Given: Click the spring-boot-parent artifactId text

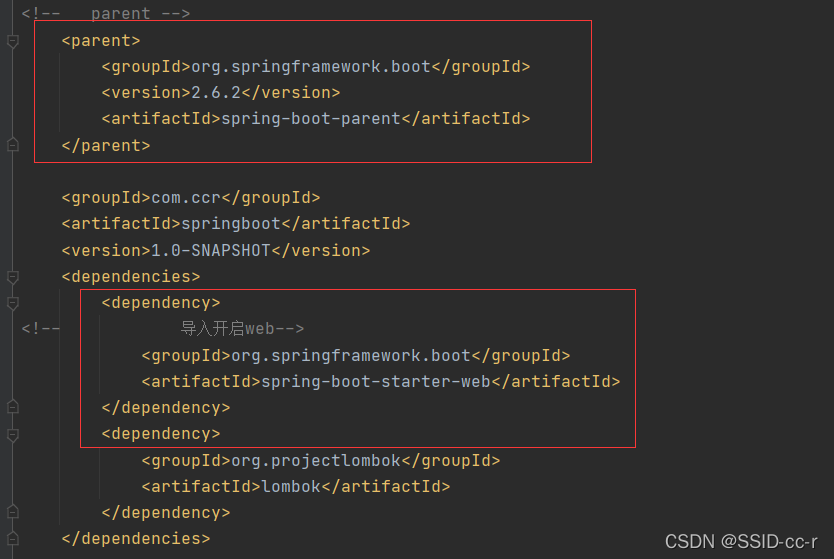Looking at the screenshot, I should point(311,119).
